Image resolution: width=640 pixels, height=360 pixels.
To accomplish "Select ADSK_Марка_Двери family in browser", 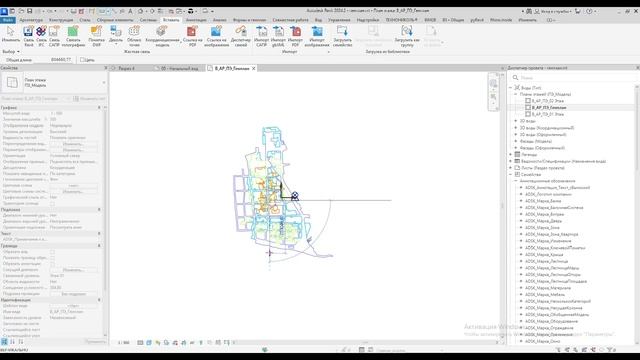I will tap(543, 221).
